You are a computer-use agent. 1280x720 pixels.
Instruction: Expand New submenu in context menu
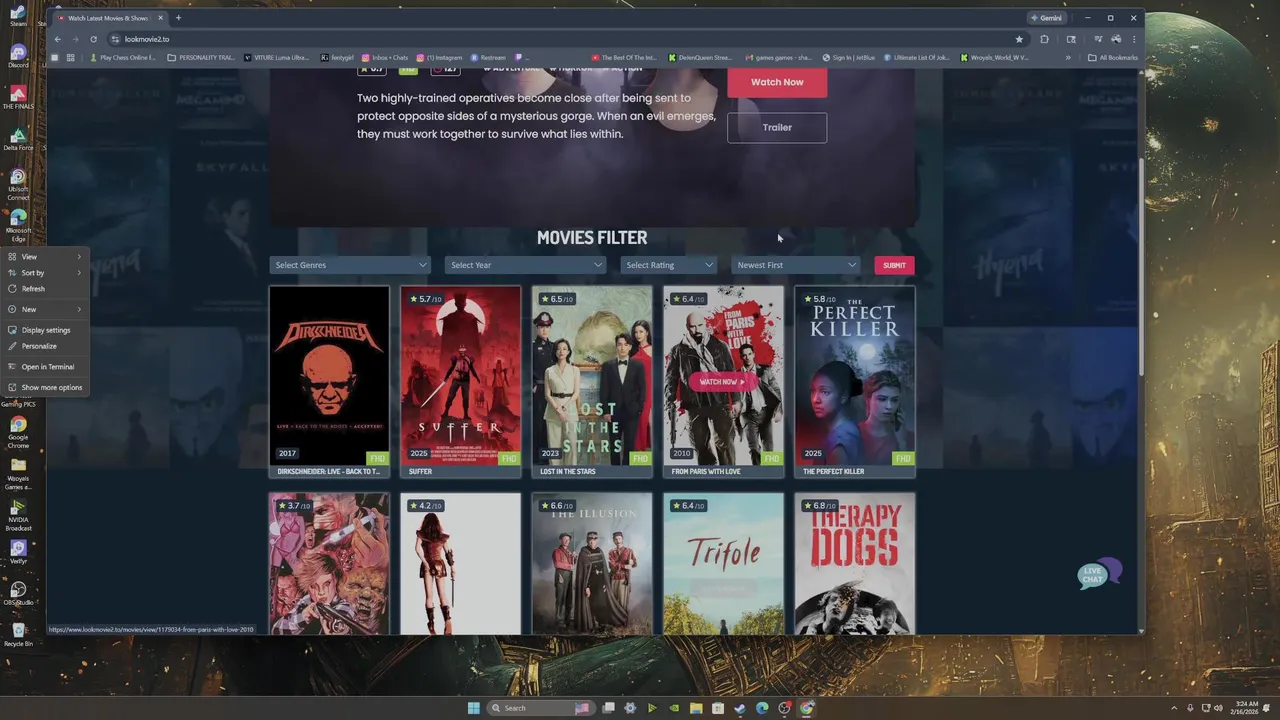point(45,309)
